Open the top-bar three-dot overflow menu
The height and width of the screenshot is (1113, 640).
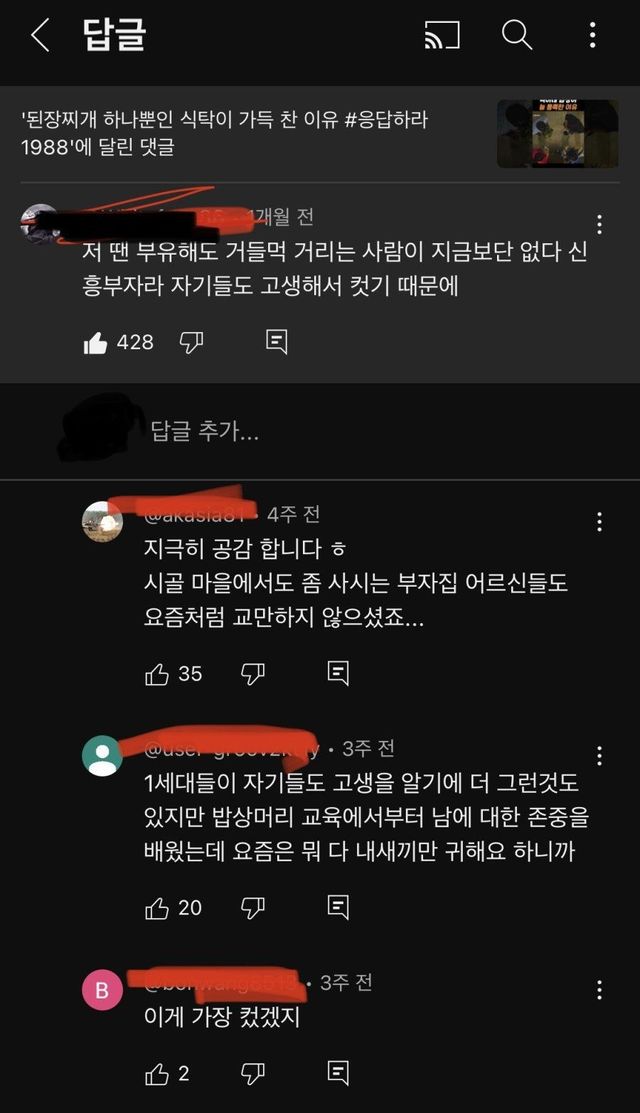592,35
